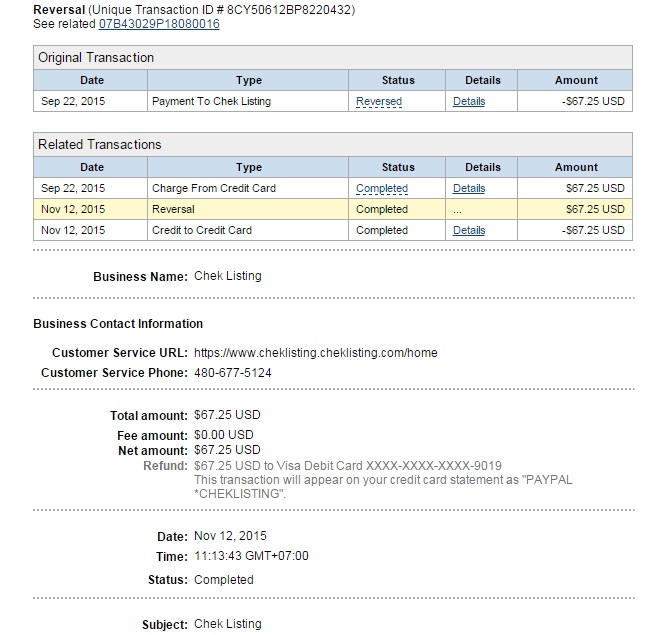Click the ellipsis in the Reversal row
The image size is (659, 635).
point(457,210)
